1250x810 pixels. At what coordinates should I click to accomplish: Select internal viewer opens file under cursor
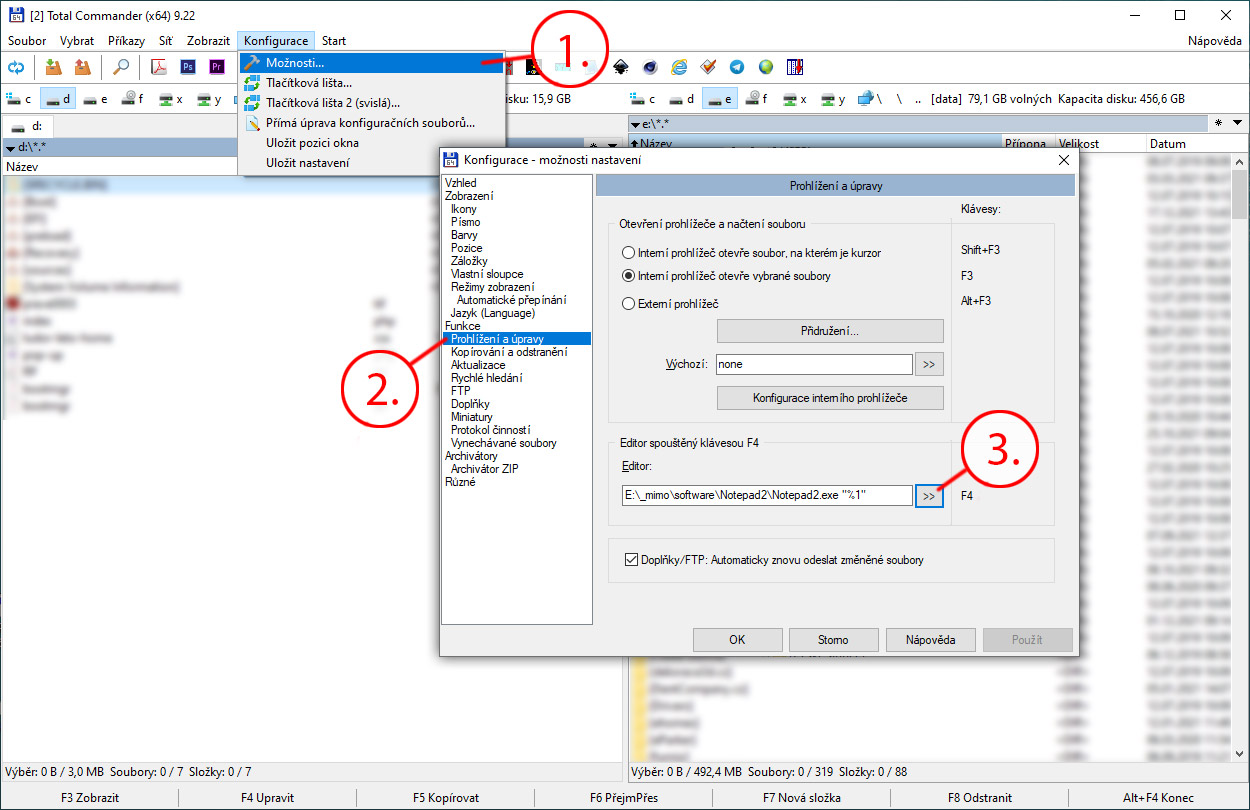628,253
